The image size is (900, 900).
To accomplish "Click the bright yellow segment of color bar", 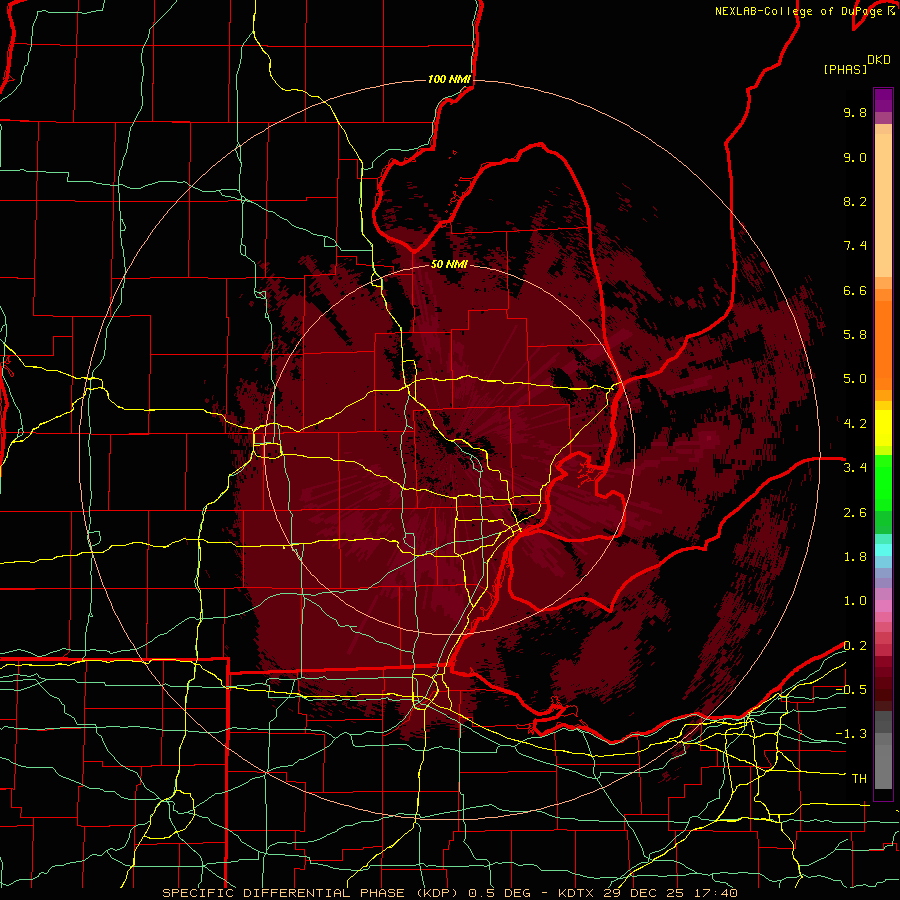I will click(x=883, y=428).
